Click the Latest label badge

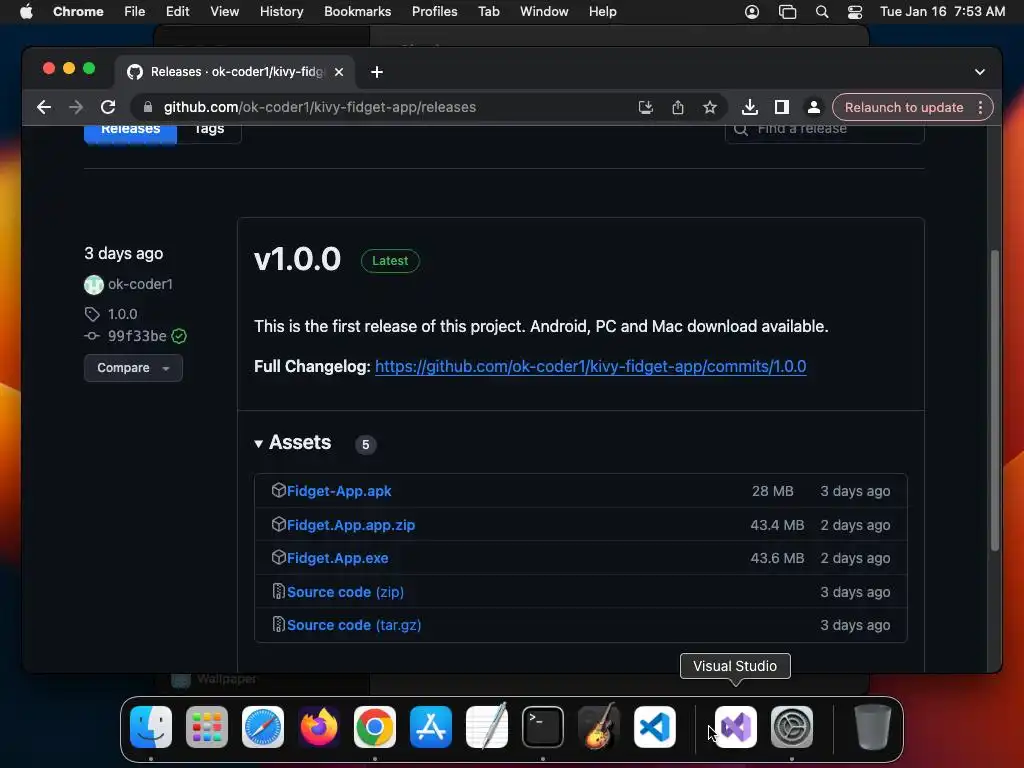[x=390, y=261]
